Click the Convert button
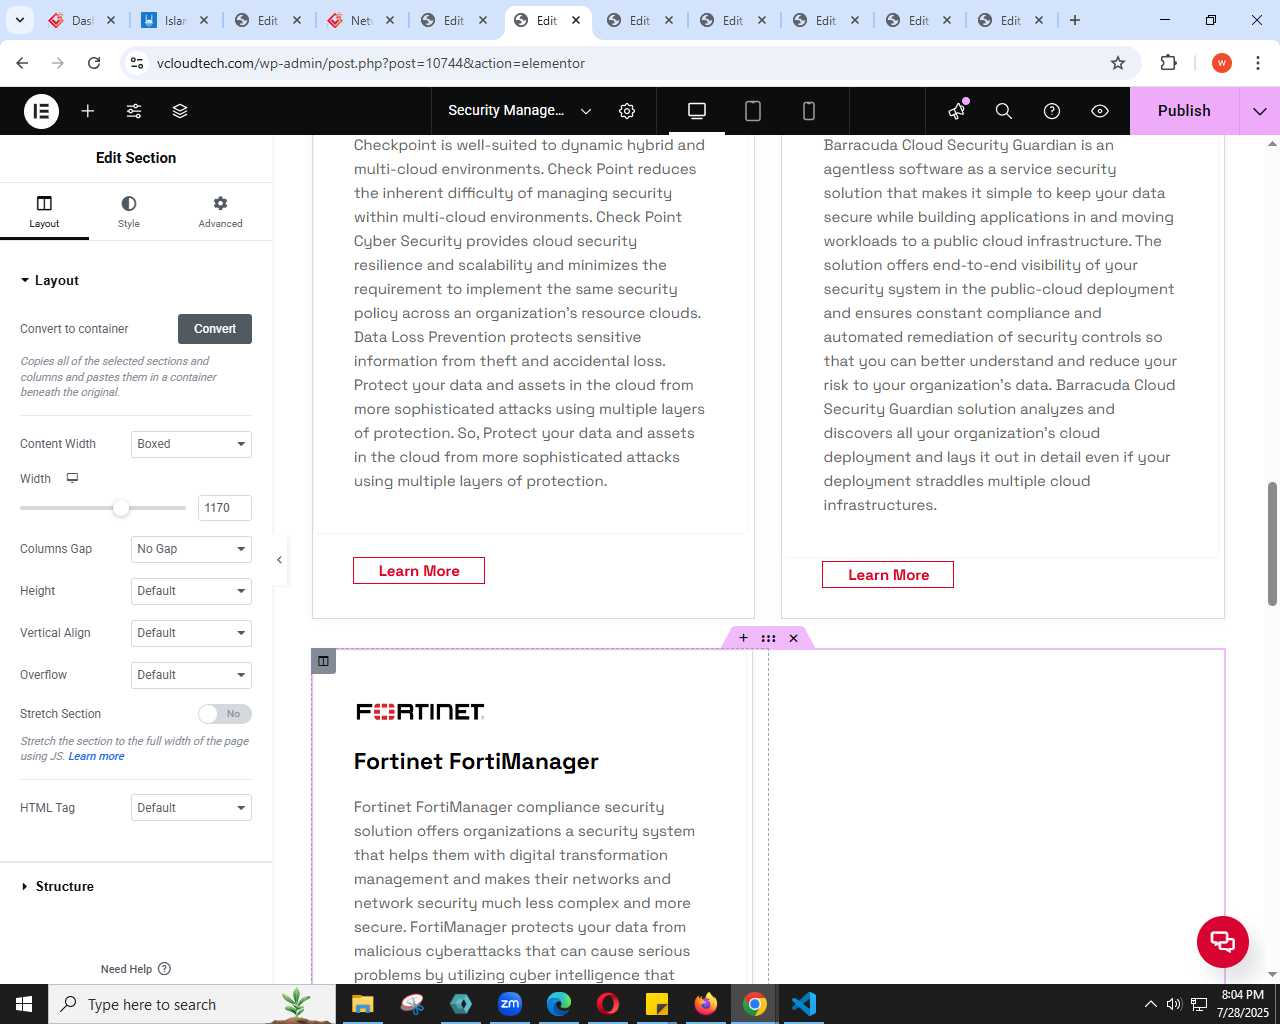This screenshot has width=1280, height=1024. coord(215,329)
